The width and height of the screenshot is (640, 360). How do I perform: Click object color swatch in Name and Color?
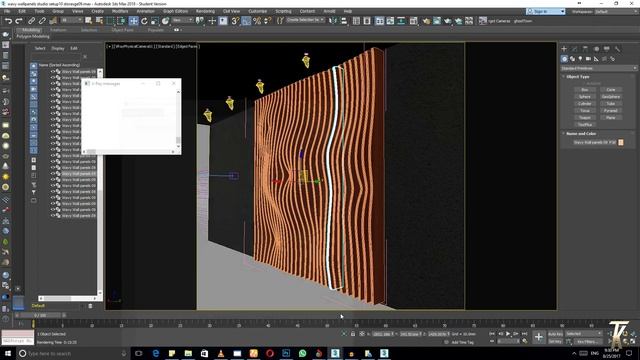(x=621, y=142)
